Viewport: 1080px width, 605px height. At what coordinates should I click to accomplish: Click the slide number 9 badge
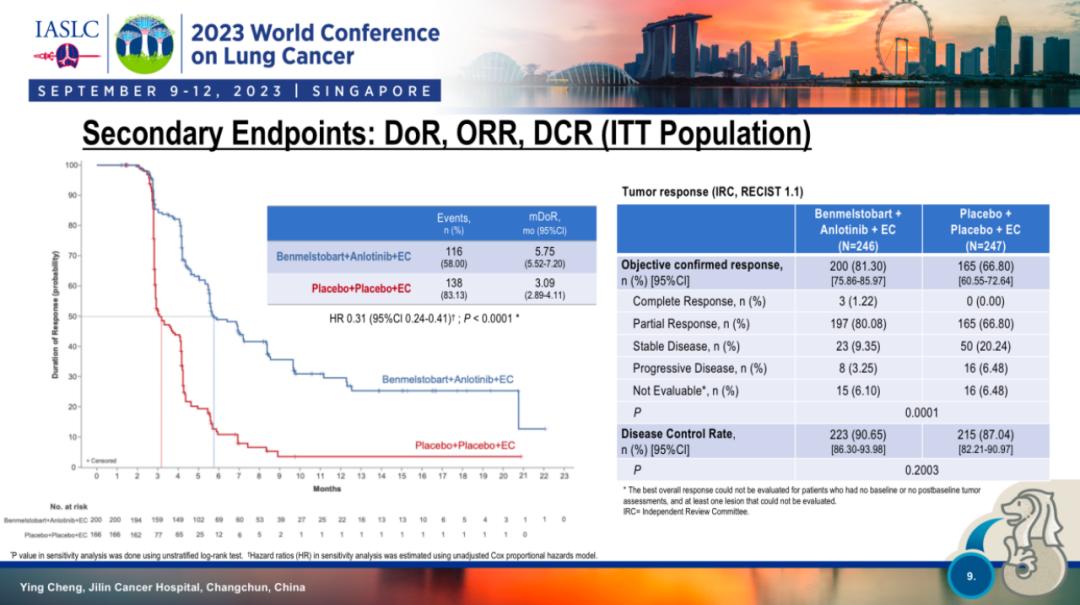(970, 576)
